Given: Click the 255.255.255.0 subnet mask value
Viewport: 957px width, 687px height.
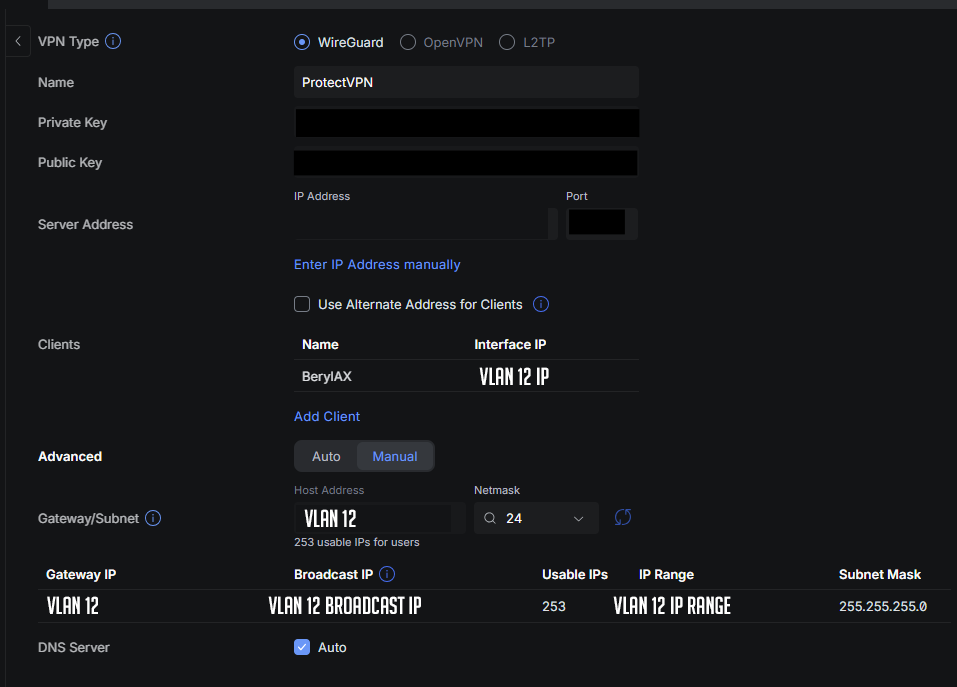Looking at the screenshot, I should 883,606.
